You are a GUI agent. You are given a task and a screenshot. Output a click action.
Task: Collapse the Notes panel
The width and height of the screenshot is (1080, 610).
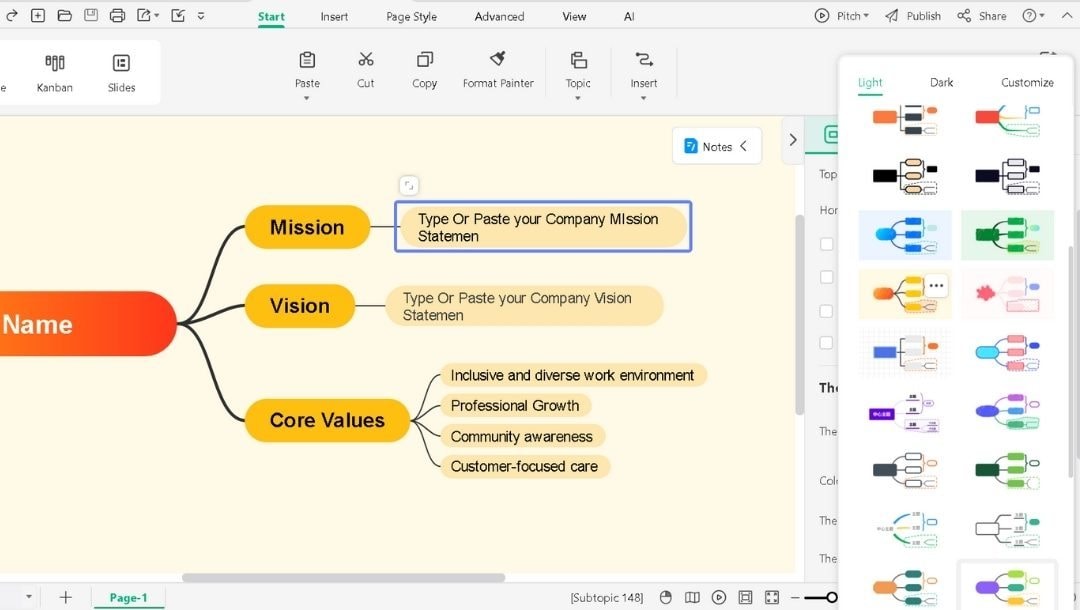click(x=744, y=146)
